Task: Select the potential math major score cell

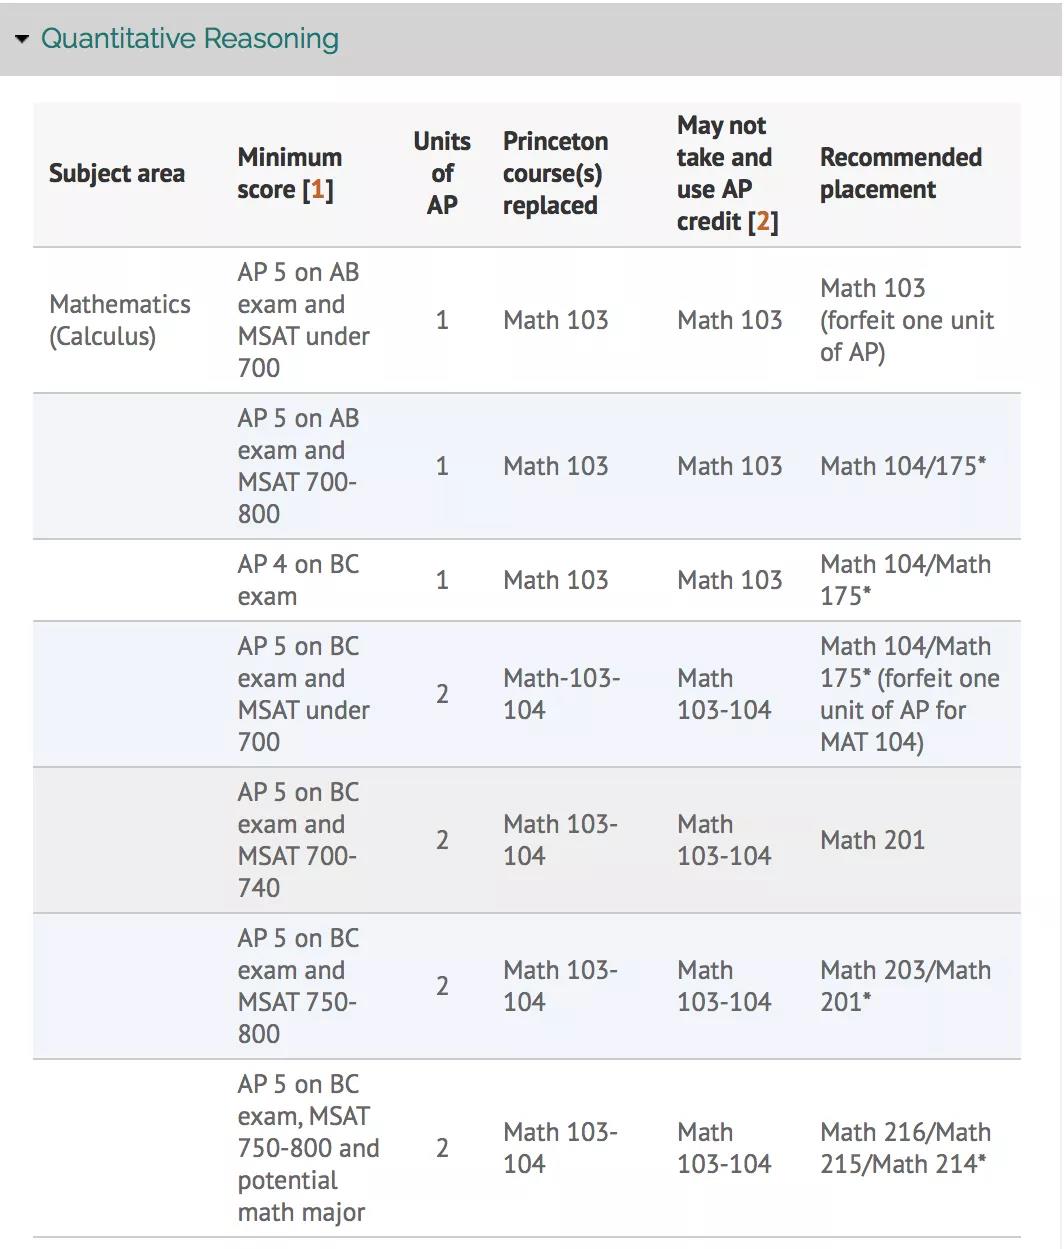Action: pos(307,1148)
